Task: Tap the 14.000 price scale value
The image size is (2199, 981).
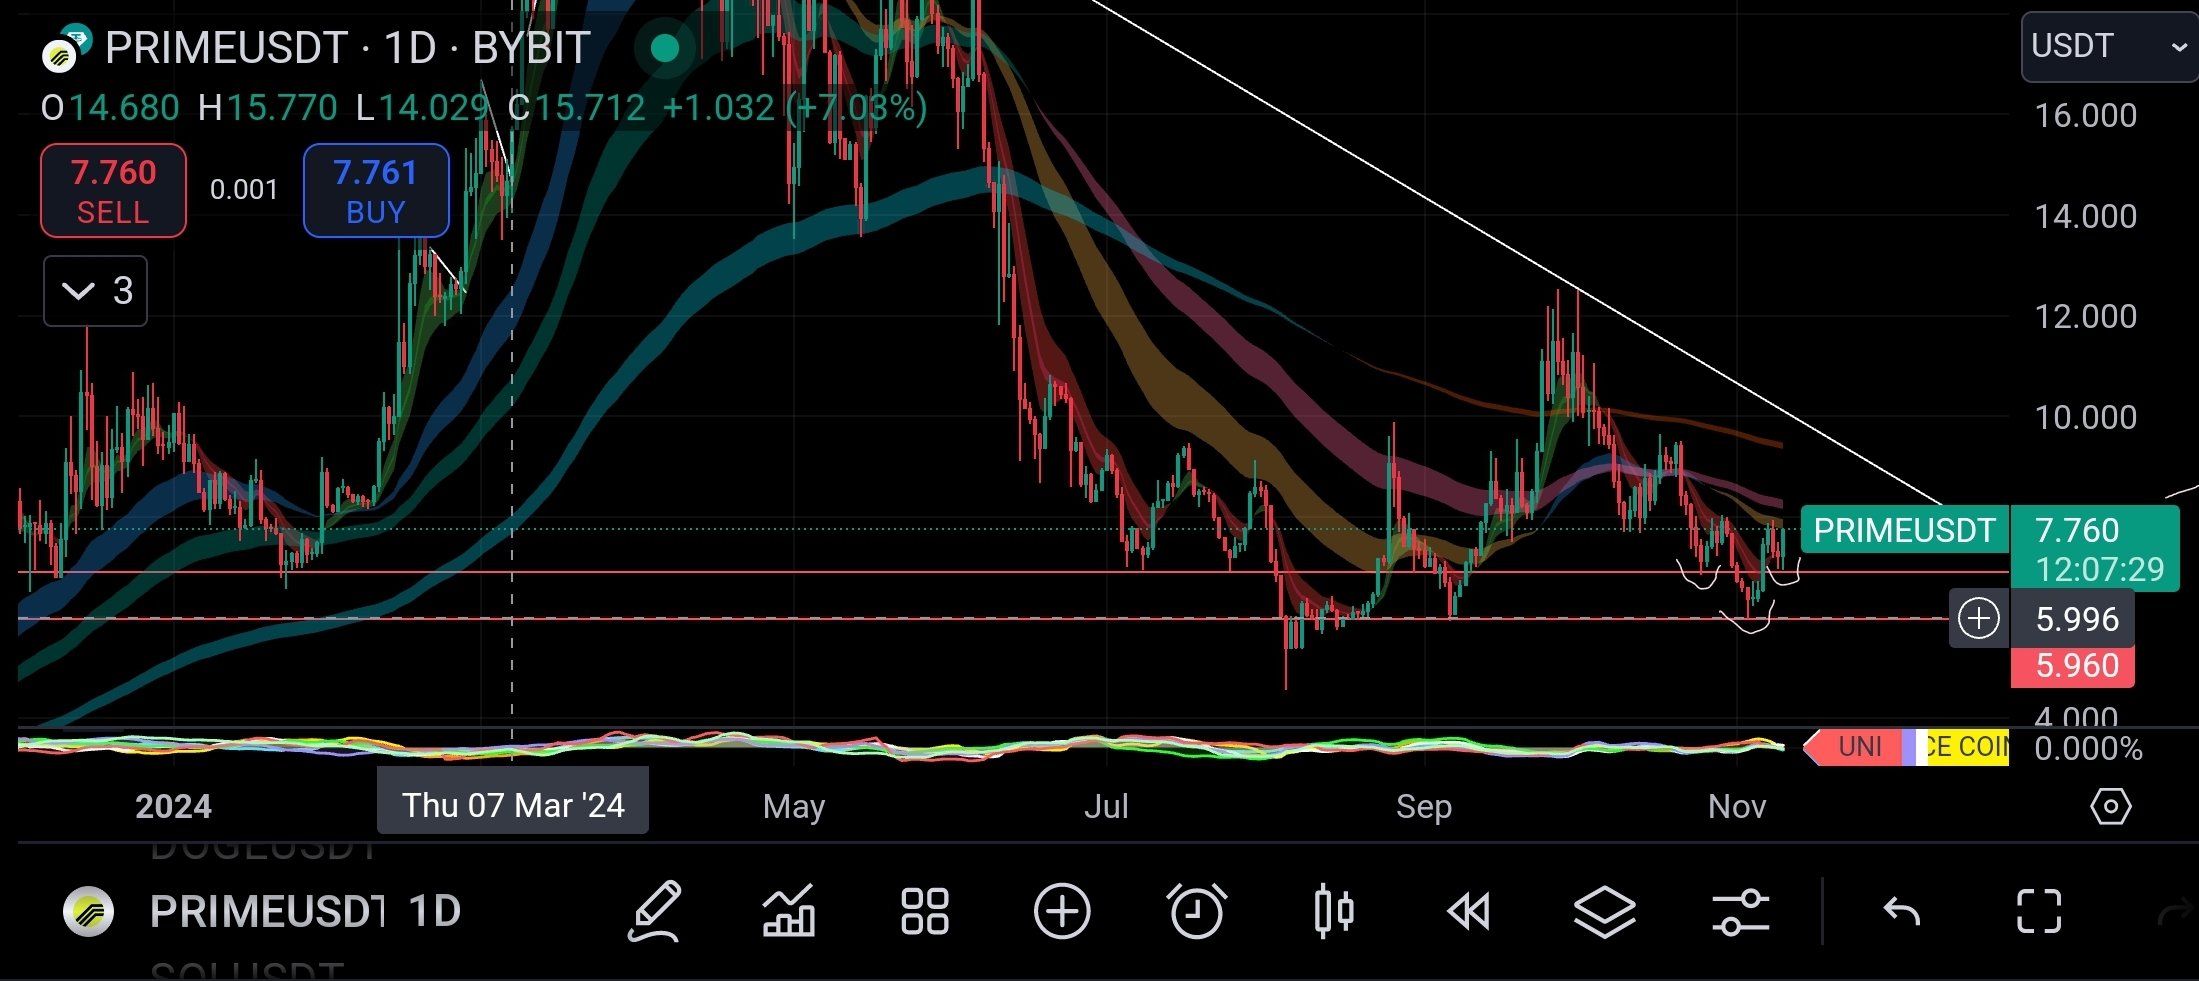Action: tap(2086, 216)
